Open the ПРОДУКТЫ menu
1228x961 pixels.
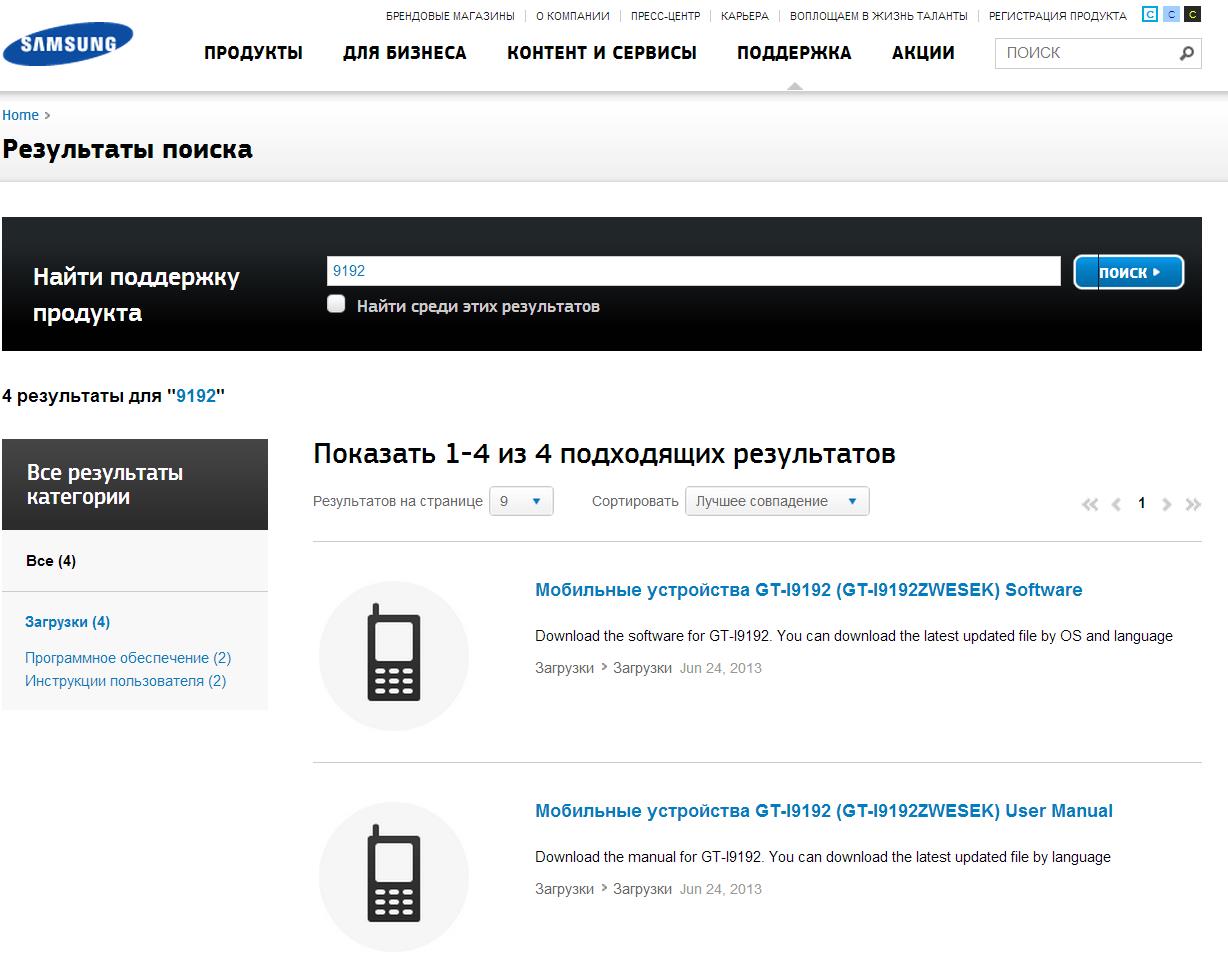pos(253,53)
